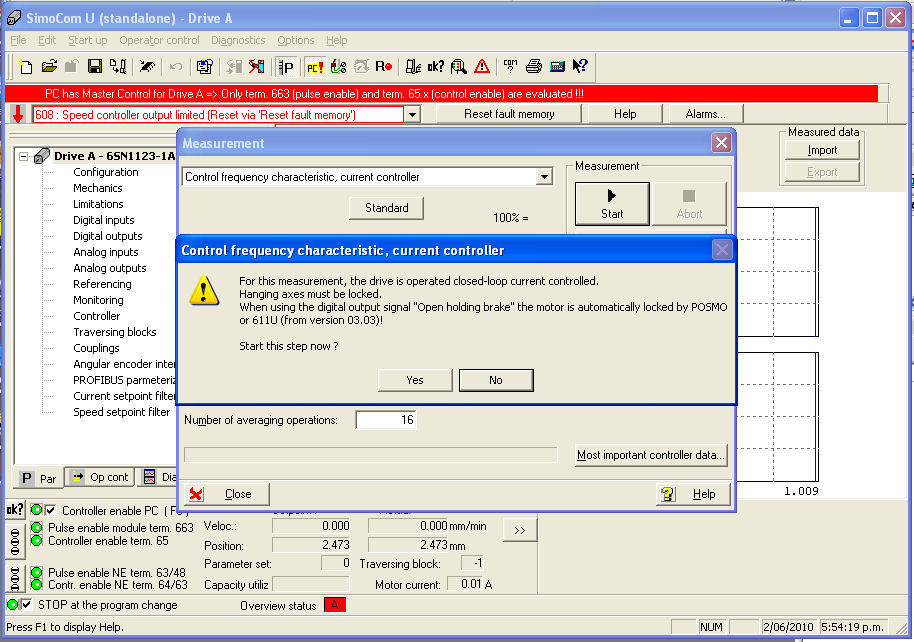
Task: Click the red down arrow fault icon
Action: (x=18, y=114)
